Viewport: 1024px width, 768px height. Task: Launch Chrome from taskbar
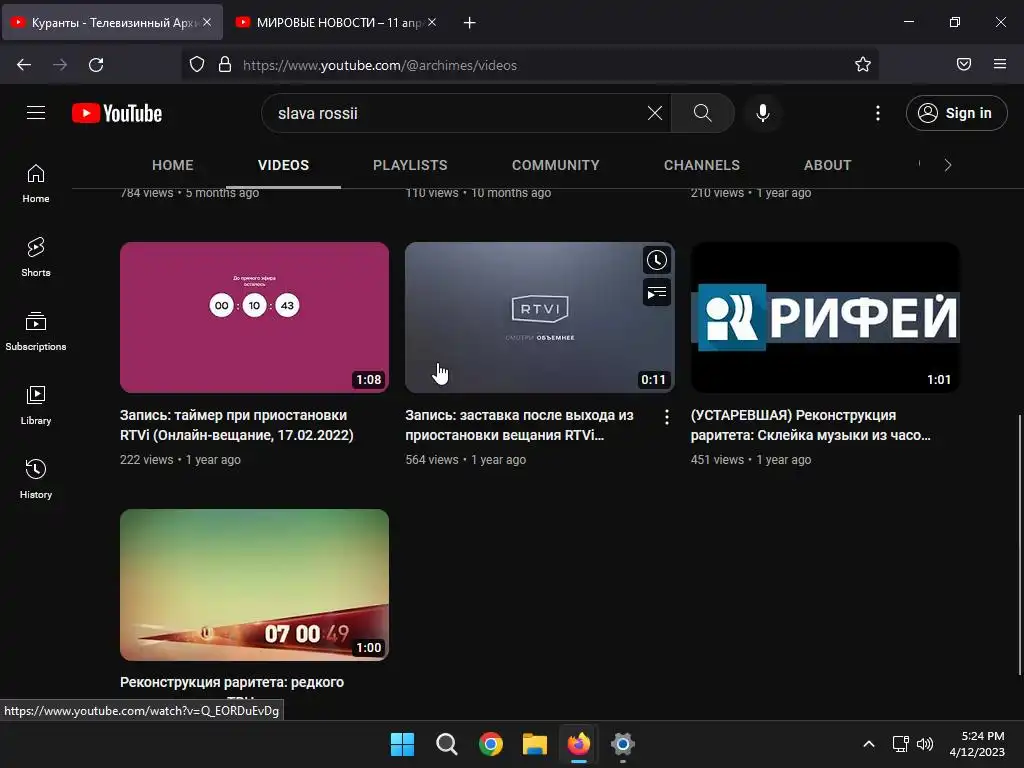(490, 744)
